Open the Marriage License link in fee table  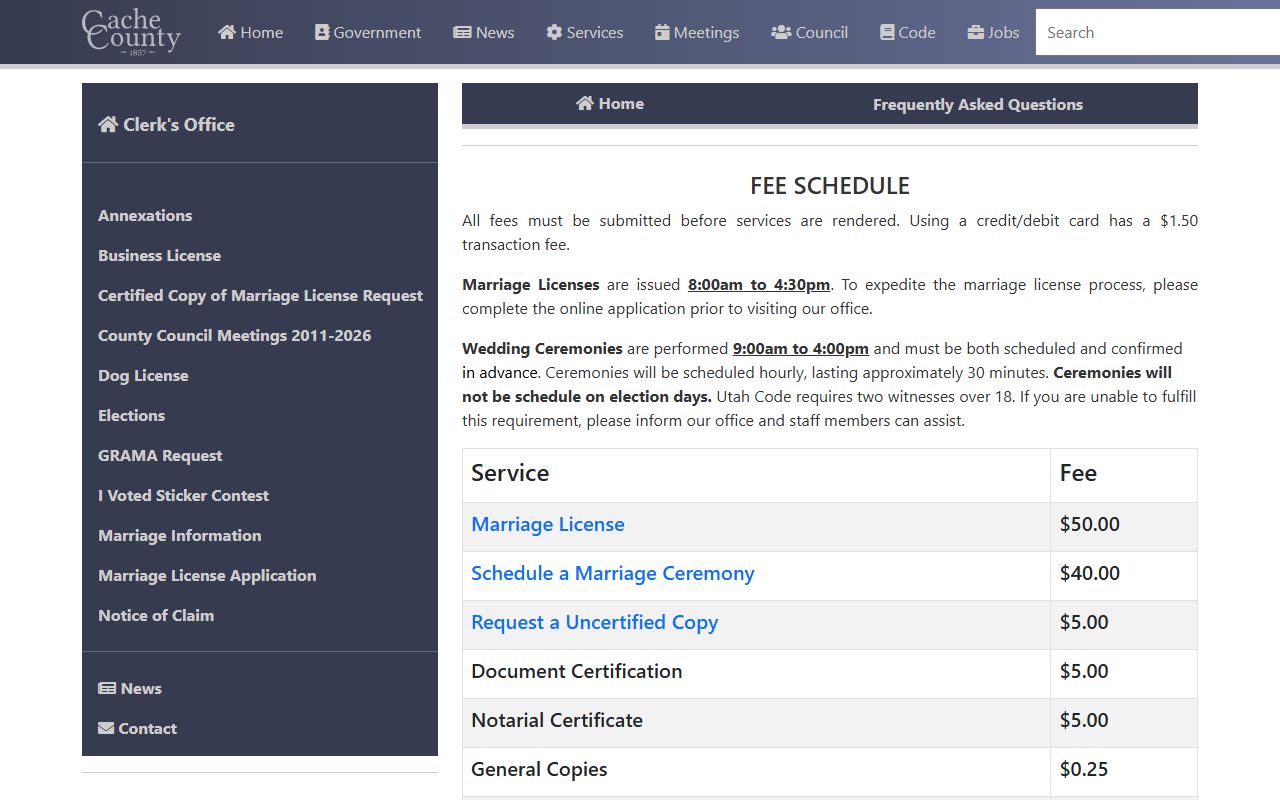coord(548,524)
